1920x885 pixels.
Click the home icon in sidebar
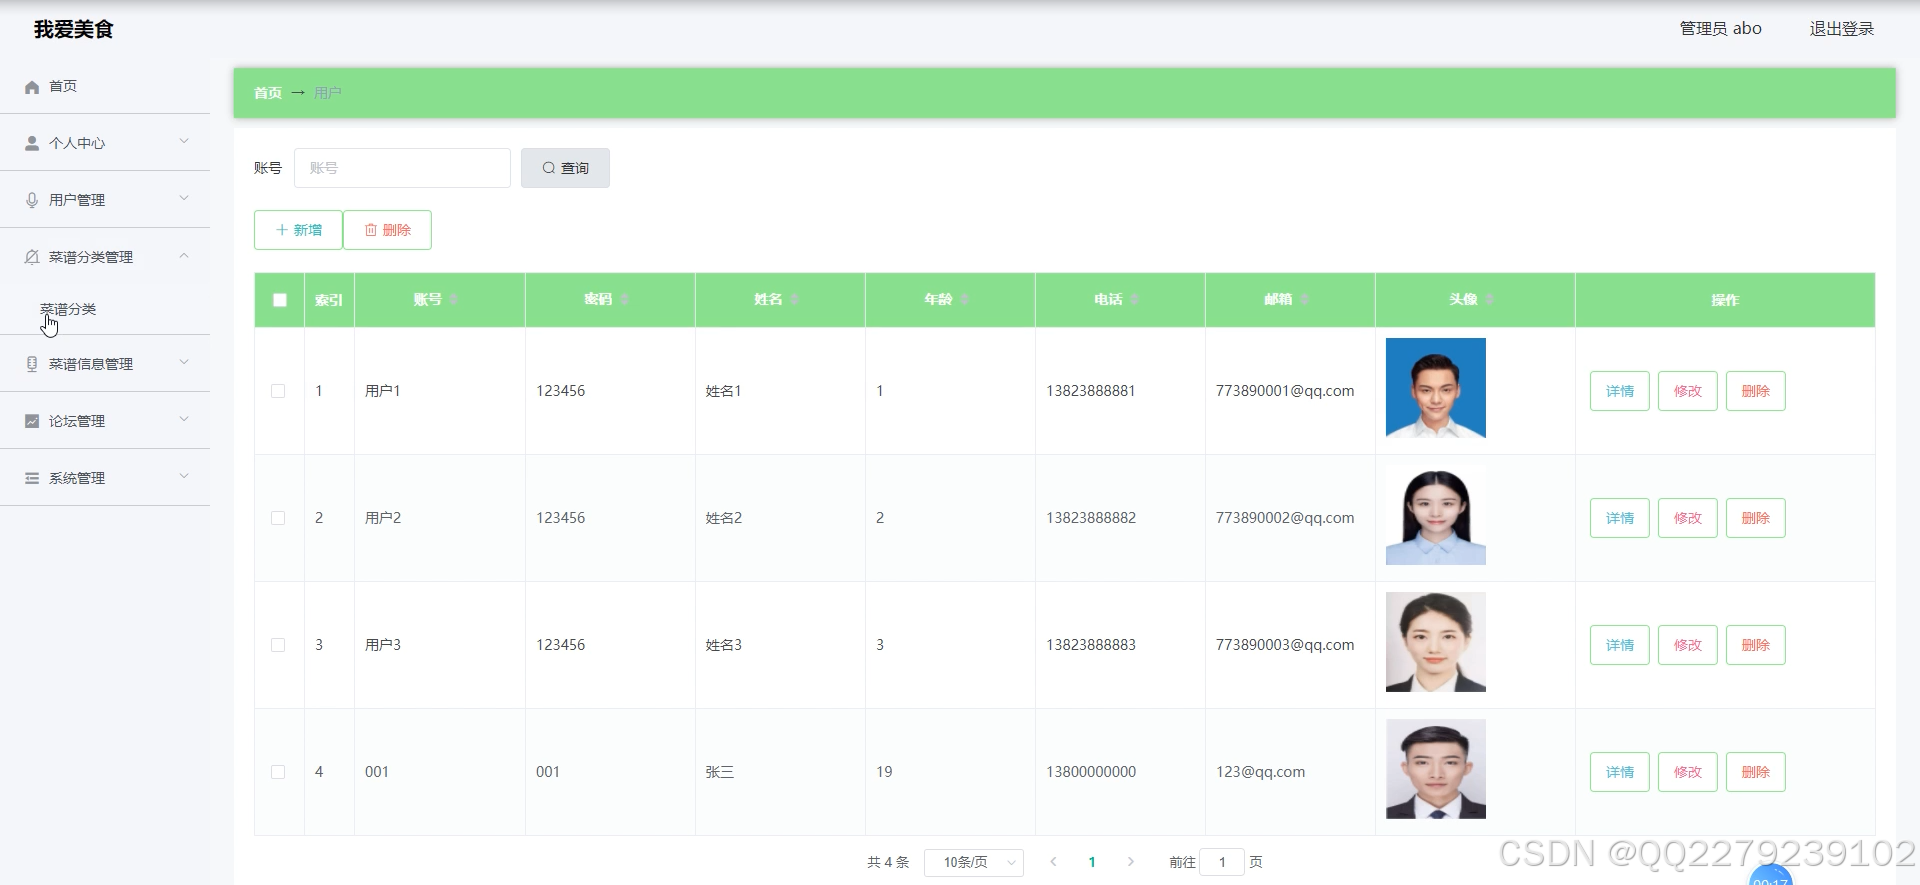pyautogui.click(x=32, y=87)
